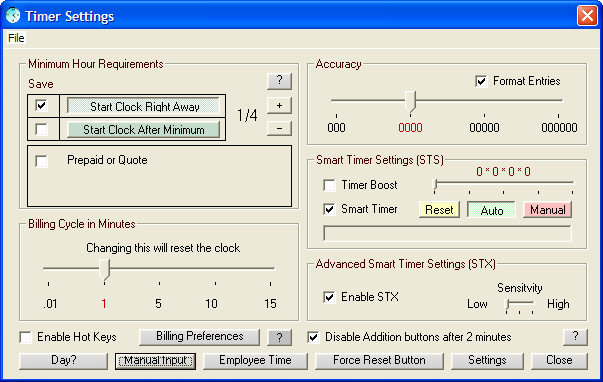Click the 10 billing cycle label
This screenshot has height=382, width=603.
[x=211, y=304]
